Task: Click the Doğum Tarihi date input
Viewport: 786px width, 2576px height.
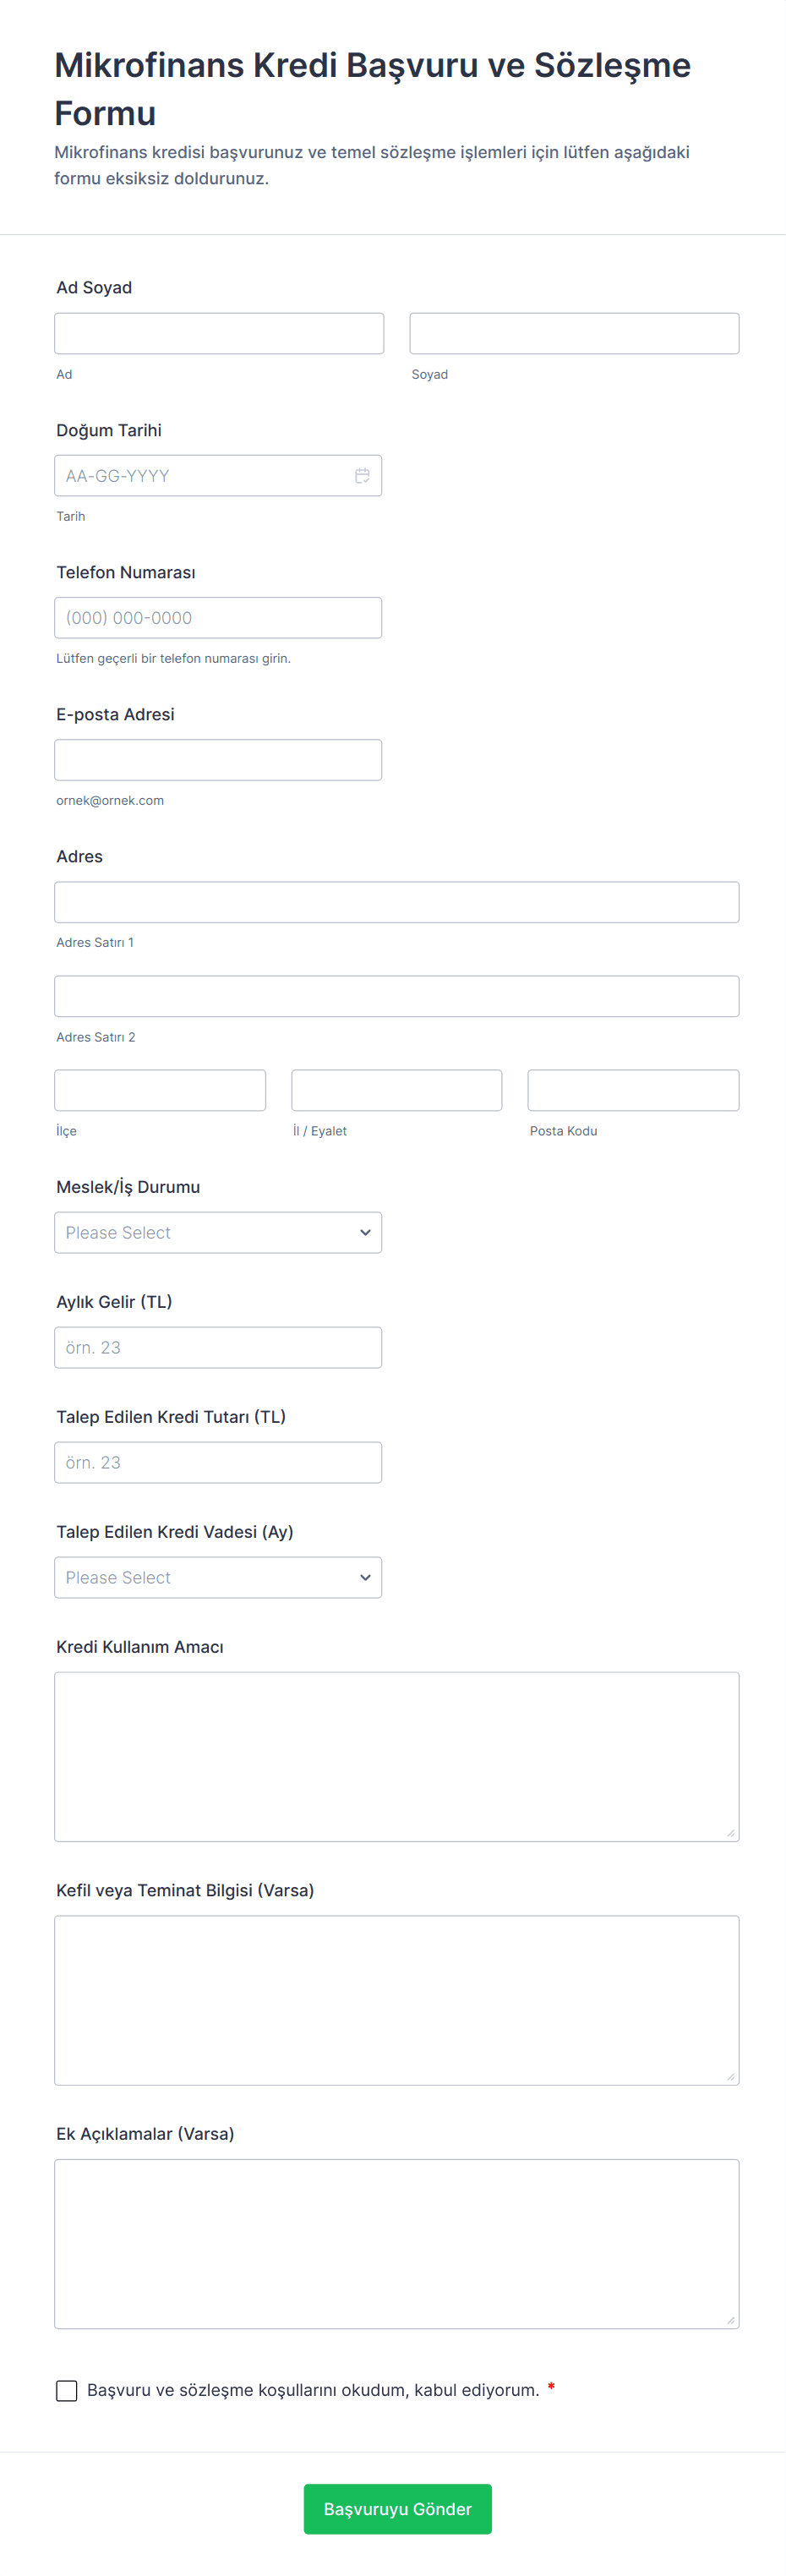Action: coord(200,476)
